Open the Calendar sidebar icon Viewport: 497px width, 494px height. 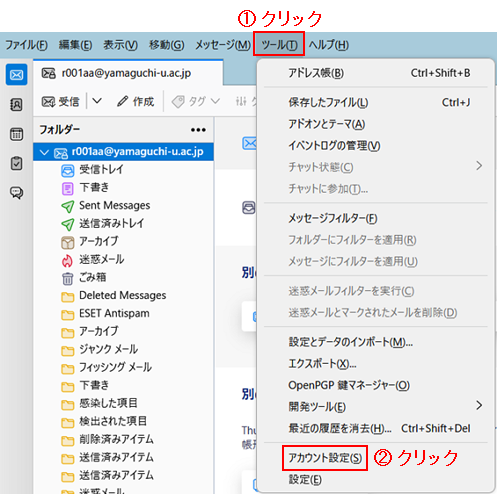point(16,134)
